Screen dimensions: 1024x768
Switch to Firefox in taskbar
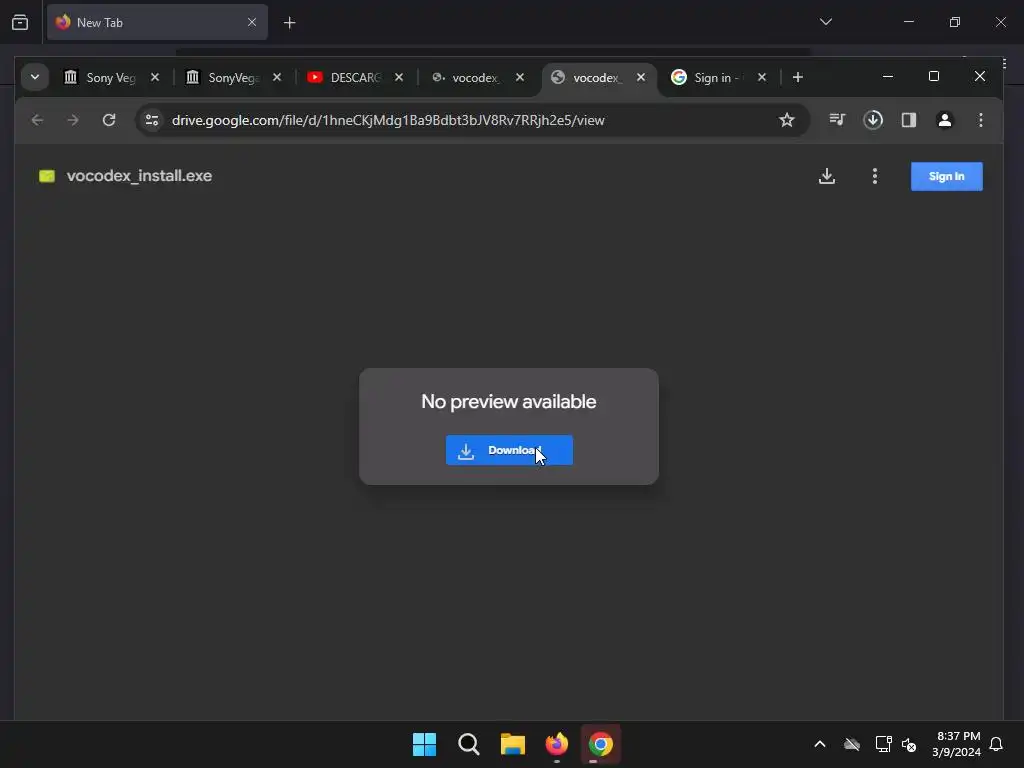556,744
